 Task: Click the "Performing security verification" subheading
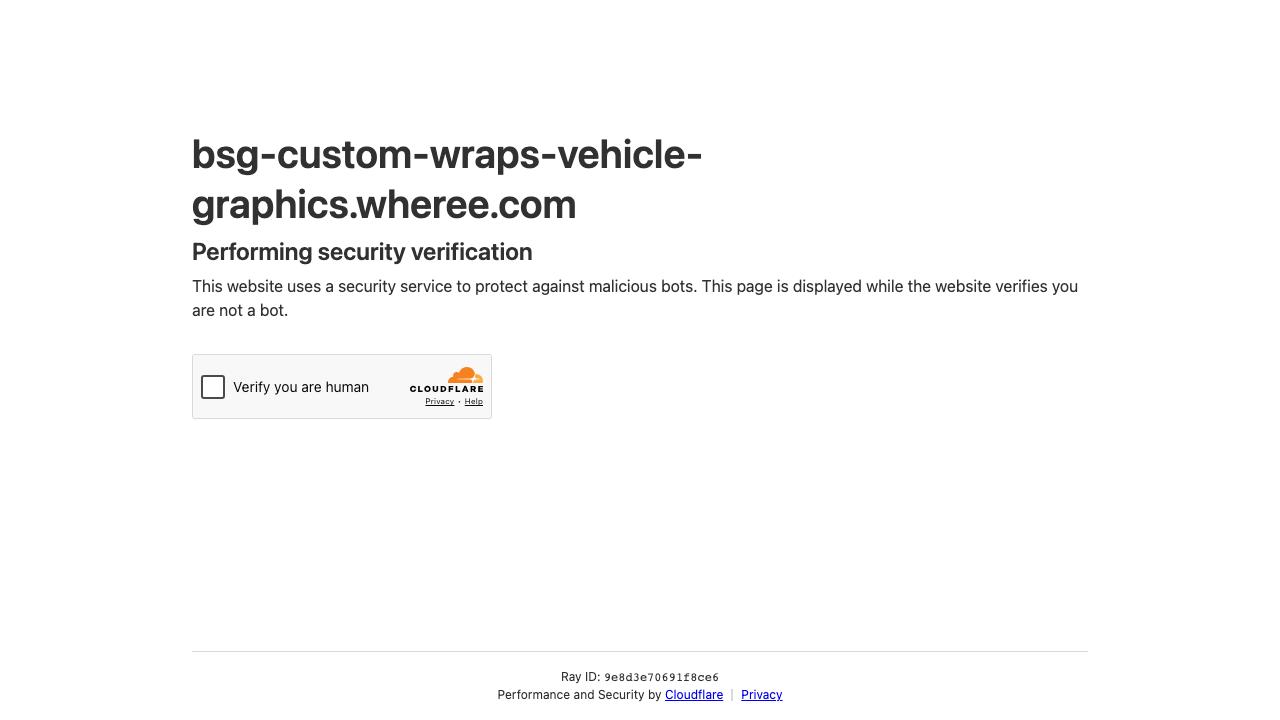pos(362,252)
